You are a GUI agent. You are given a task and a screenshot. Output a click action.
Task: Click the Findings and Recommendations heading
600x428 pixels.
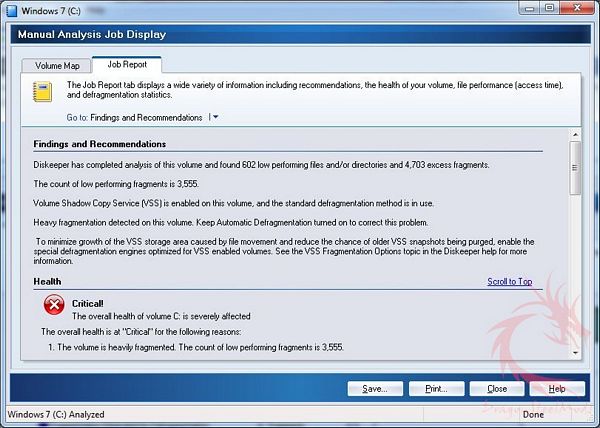click(99, 144)
